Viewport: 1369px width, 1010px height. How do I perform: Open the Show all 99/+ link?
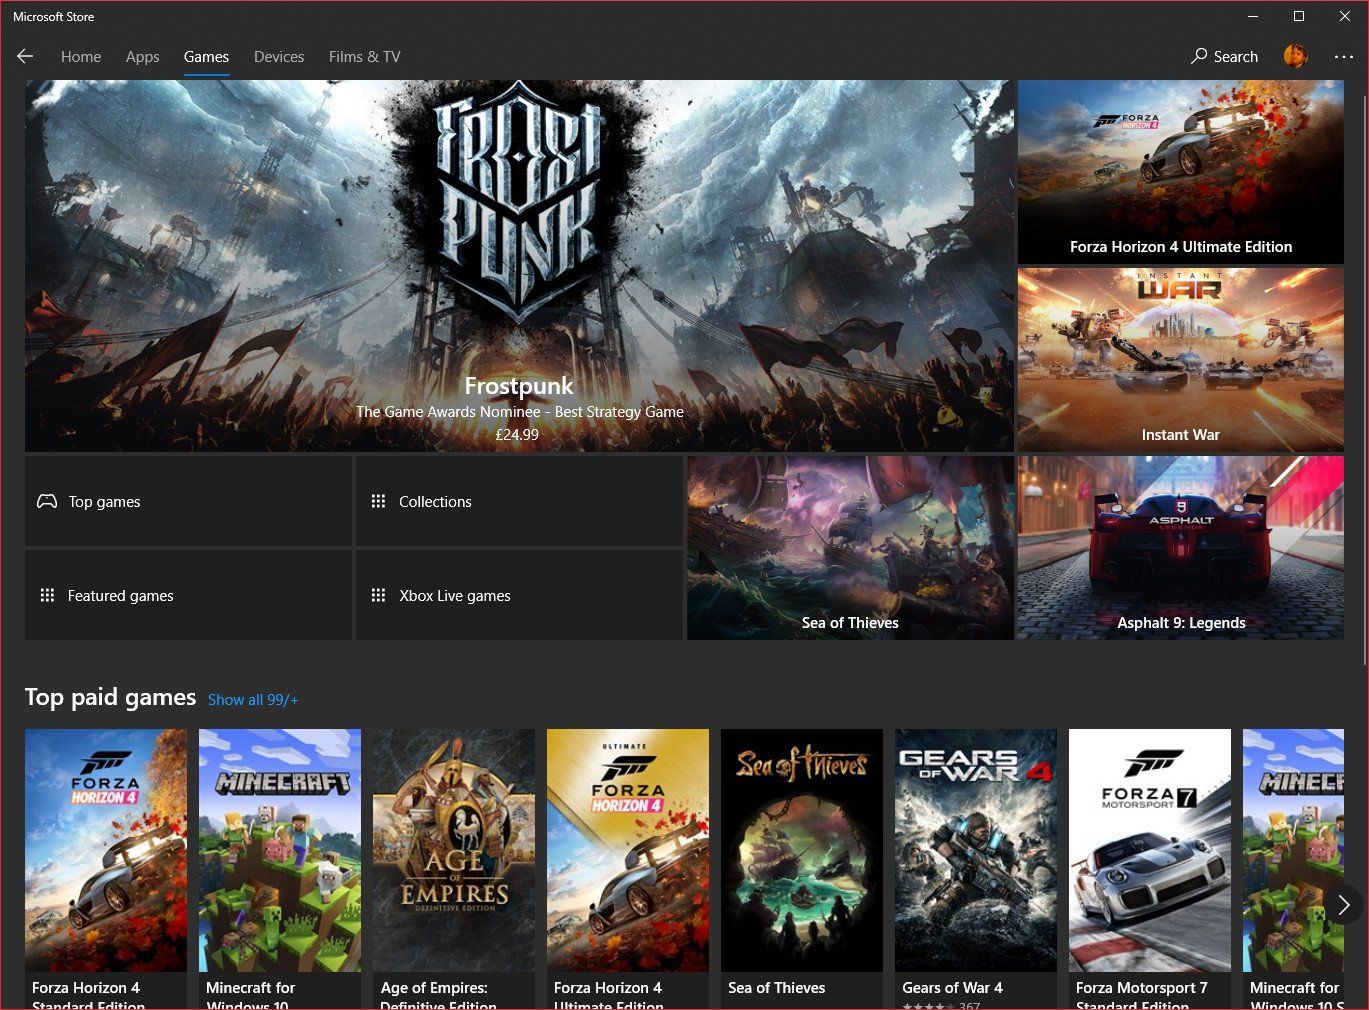(253, 699)
